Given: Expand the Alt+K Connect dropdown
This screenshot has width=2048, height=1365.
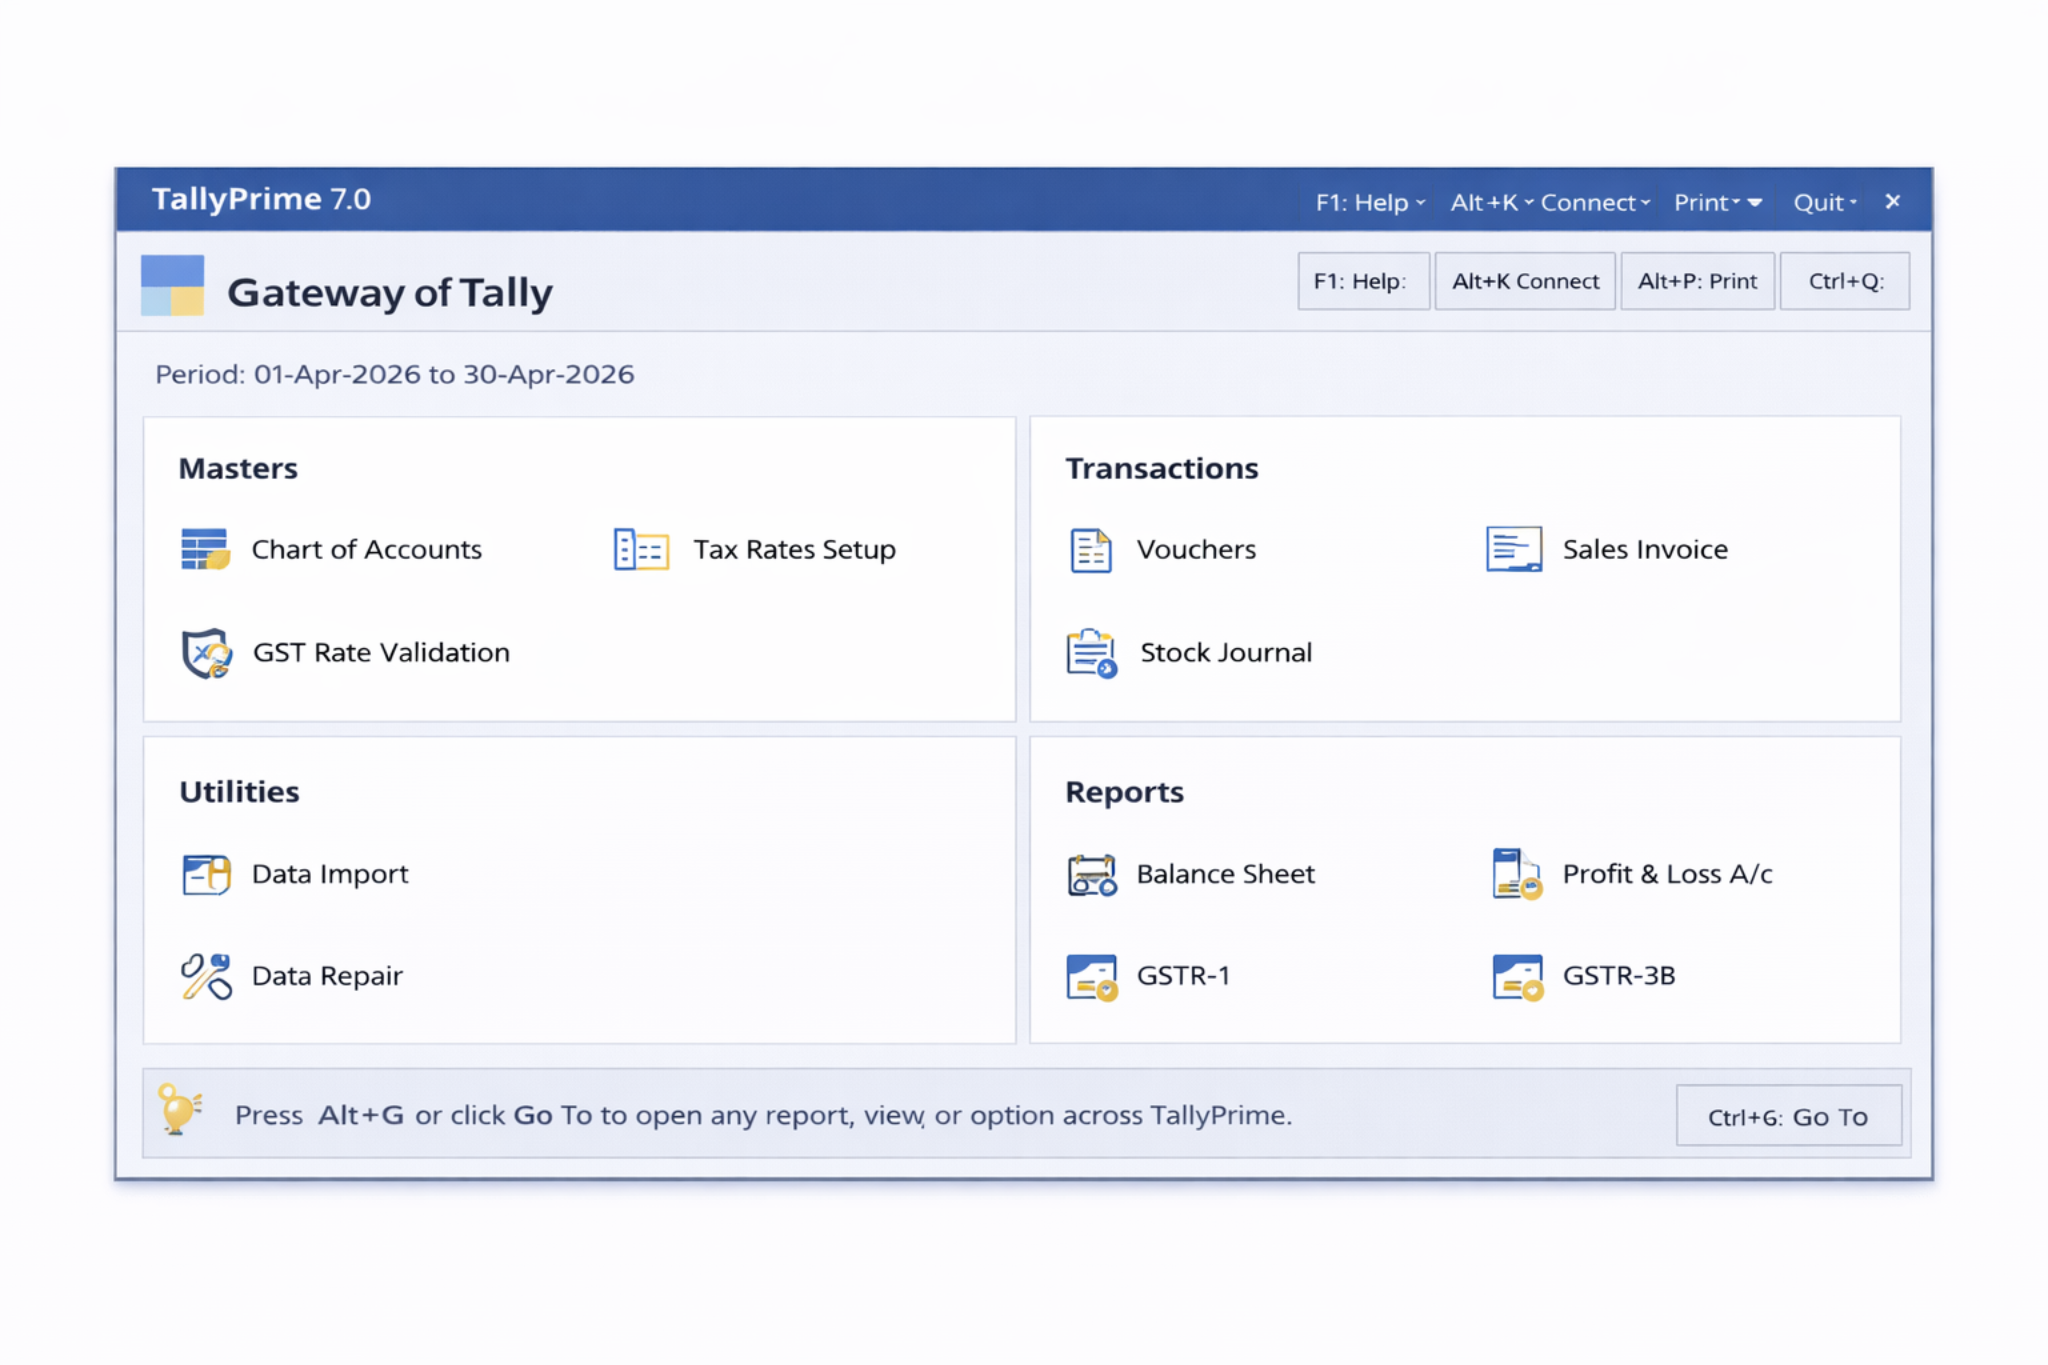Looking at the screenshot, I should pos(1548,201).
